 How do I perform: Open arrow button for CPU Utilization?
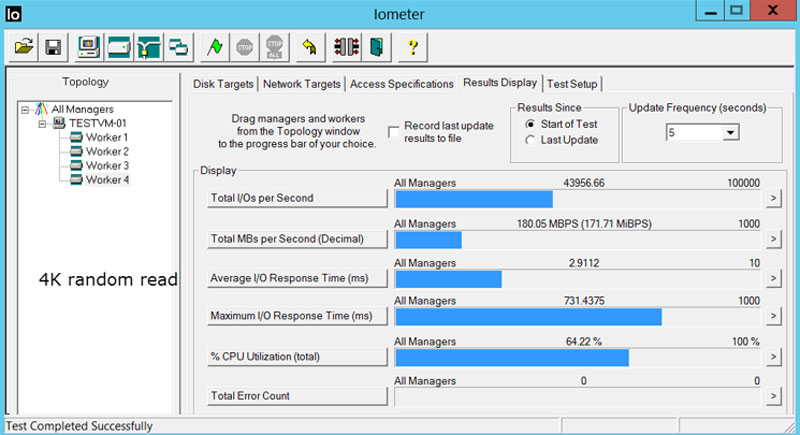pyautogui.click(x=773, y=356)
